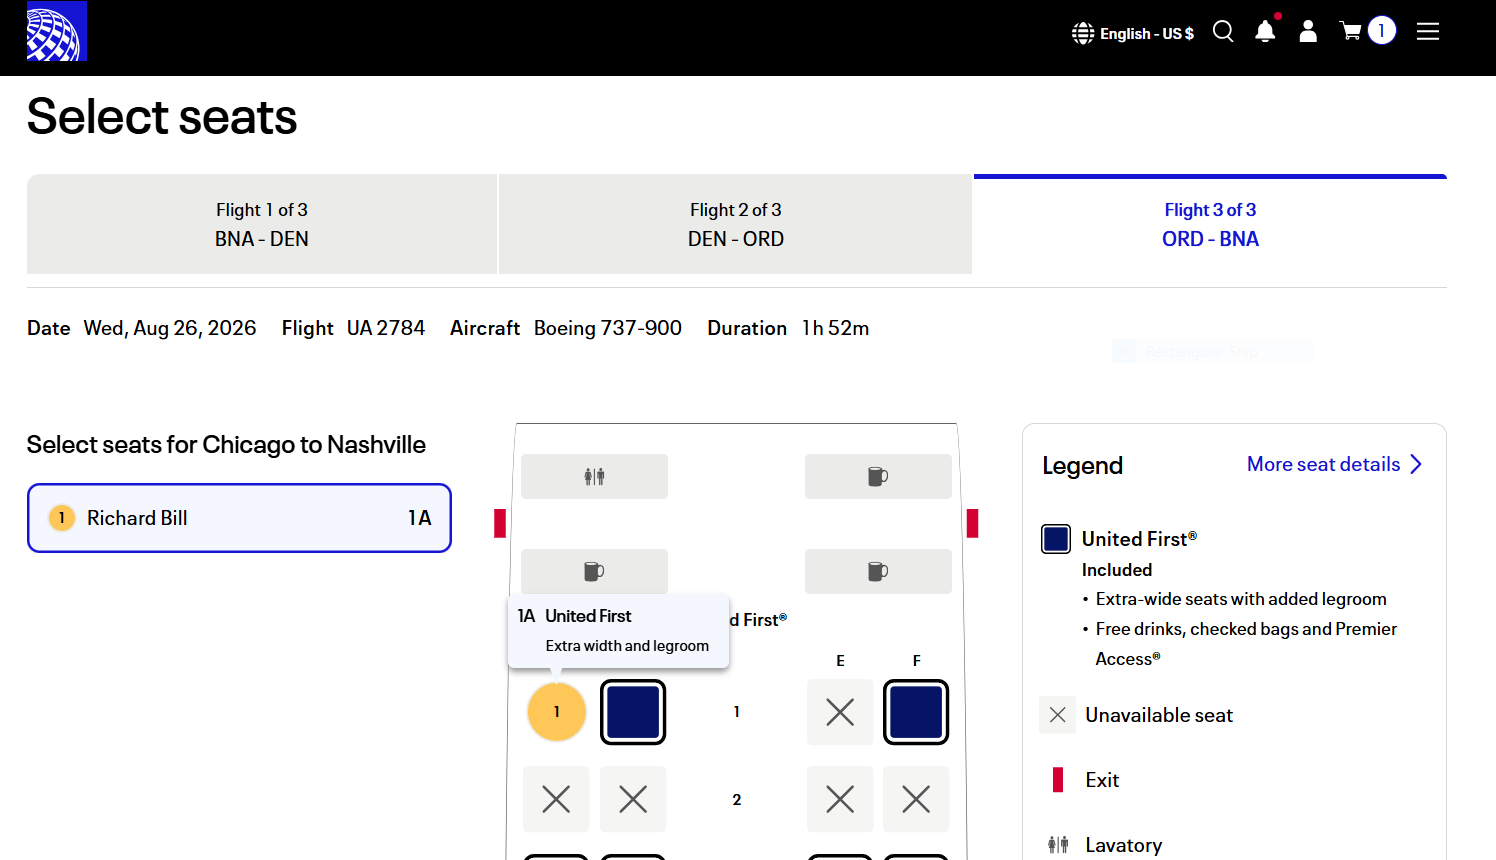Click column E label in seat map
The width and height of the screenshot is (1496, 860).
[840, 661]
